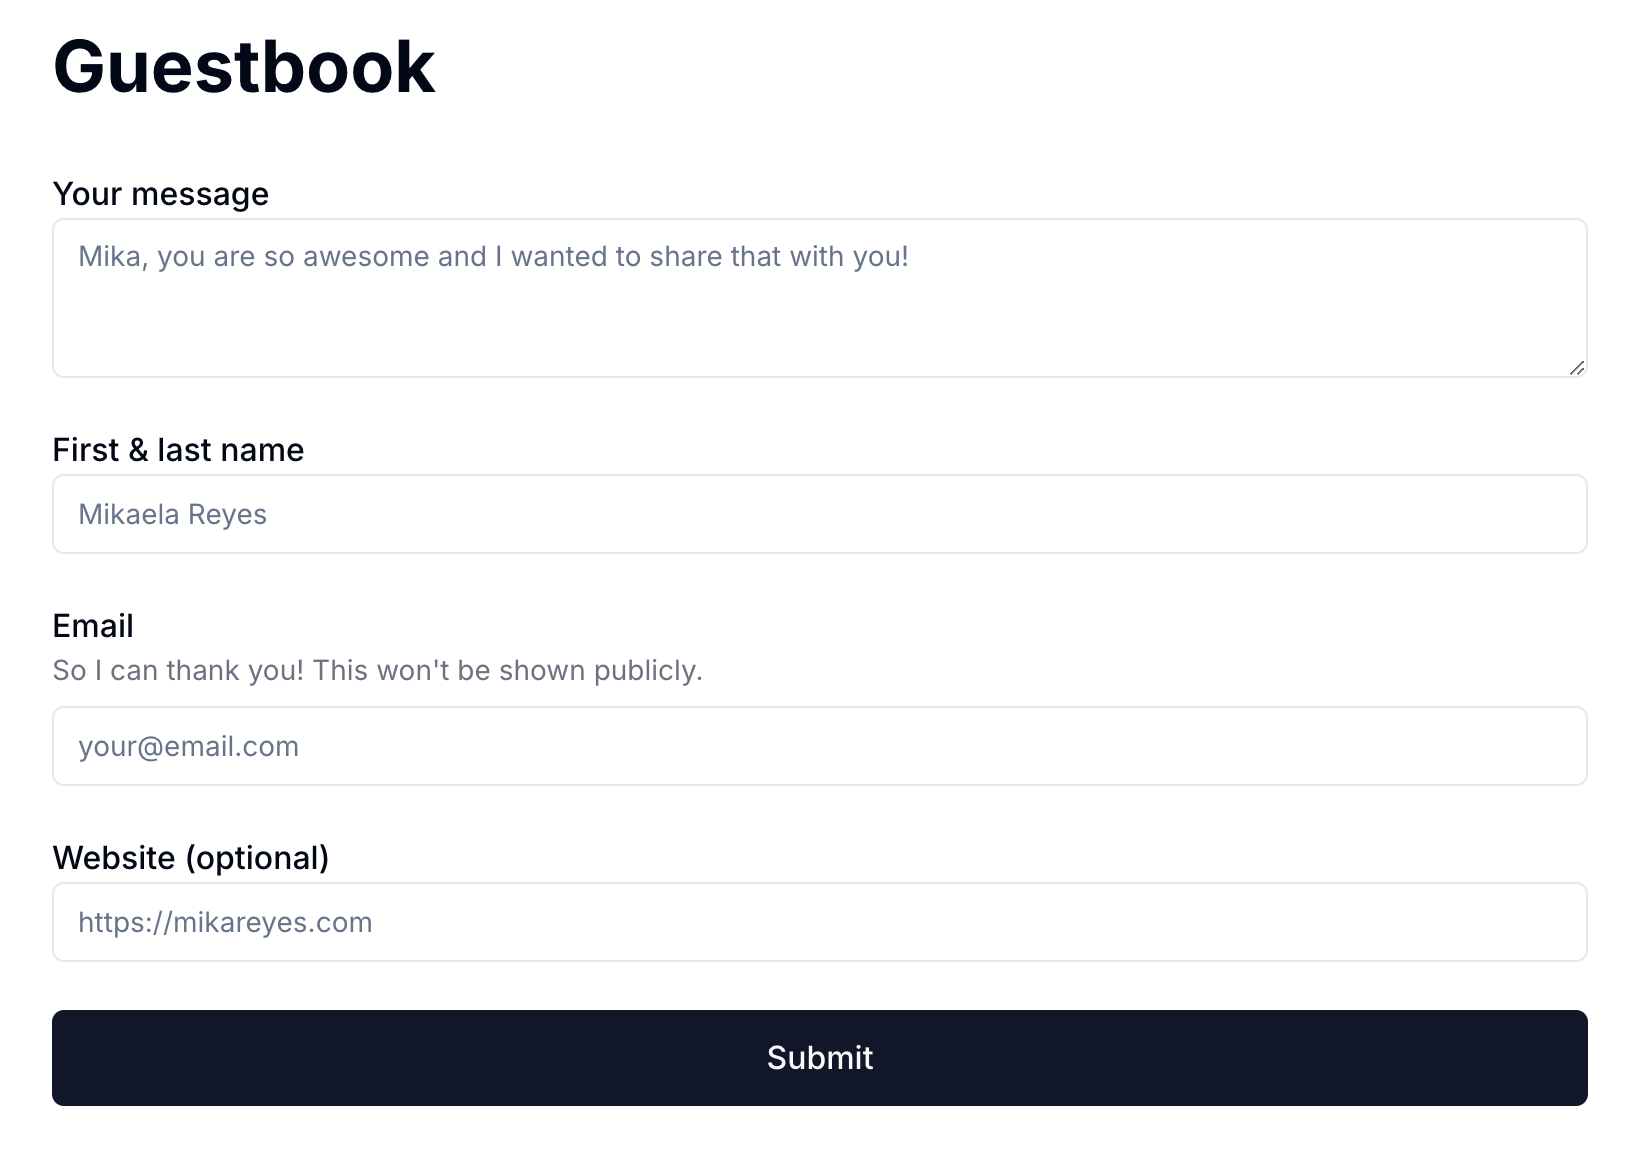Click the Guestbook page heading
The image size is (1640, 1160).
pyautogui.click(x=243, y=68)
